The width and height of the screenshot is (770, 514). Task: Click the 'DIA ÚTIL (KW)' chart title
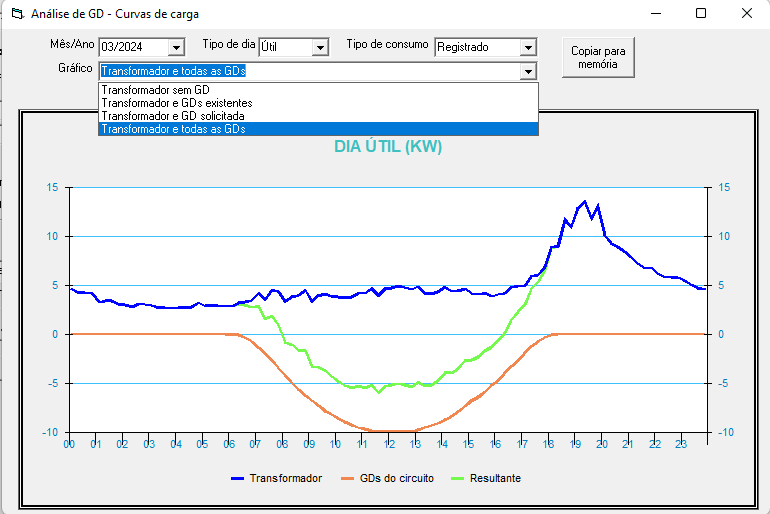click(388, 147)
